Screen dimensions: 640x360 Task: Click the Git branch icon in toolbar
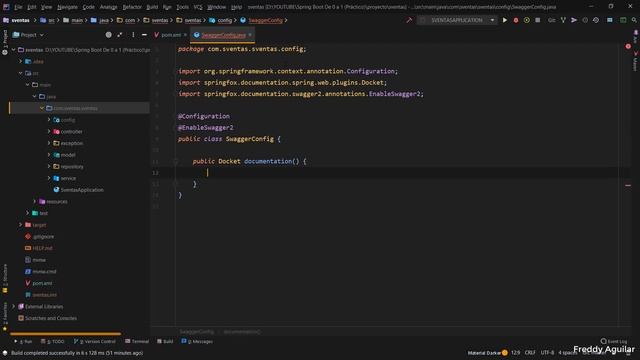[563, 20]
